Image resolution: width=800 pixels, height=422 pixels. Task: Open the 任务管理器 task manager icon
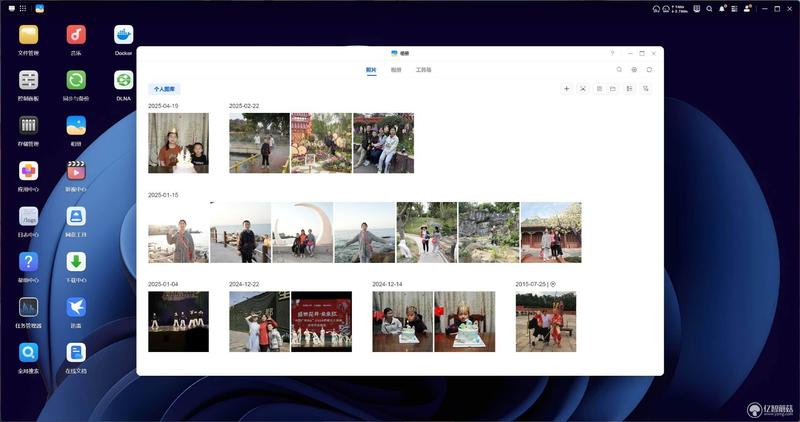[x=29, y=307]
